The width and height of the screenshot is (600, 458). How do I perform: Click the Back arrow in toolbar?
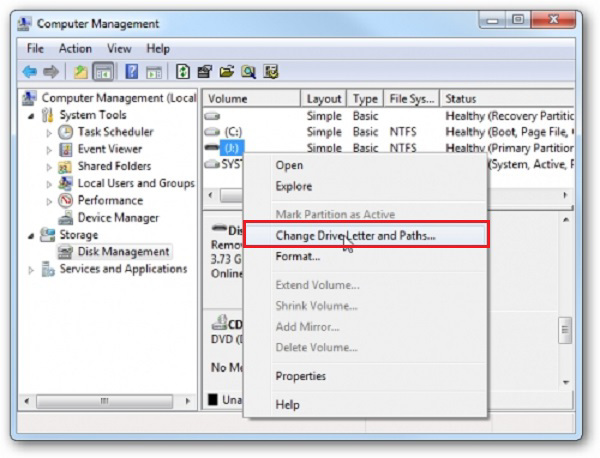click(x=29, y=71)
